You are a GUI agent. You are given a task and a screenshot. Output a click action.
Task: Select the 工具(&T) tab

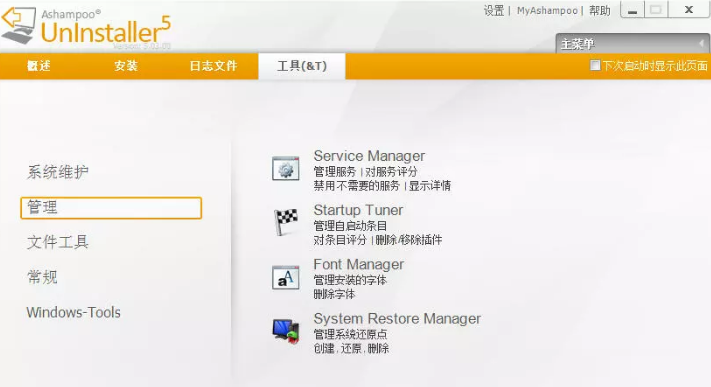302,66
